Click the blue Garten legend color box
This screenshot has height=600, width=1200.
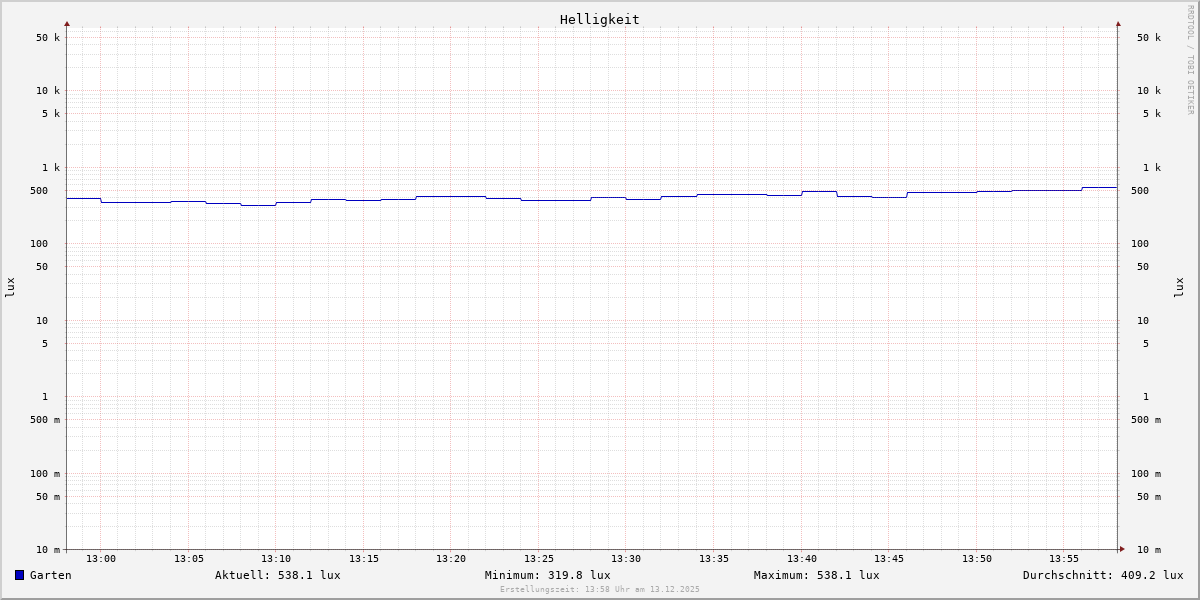click(x=19, y=575)
